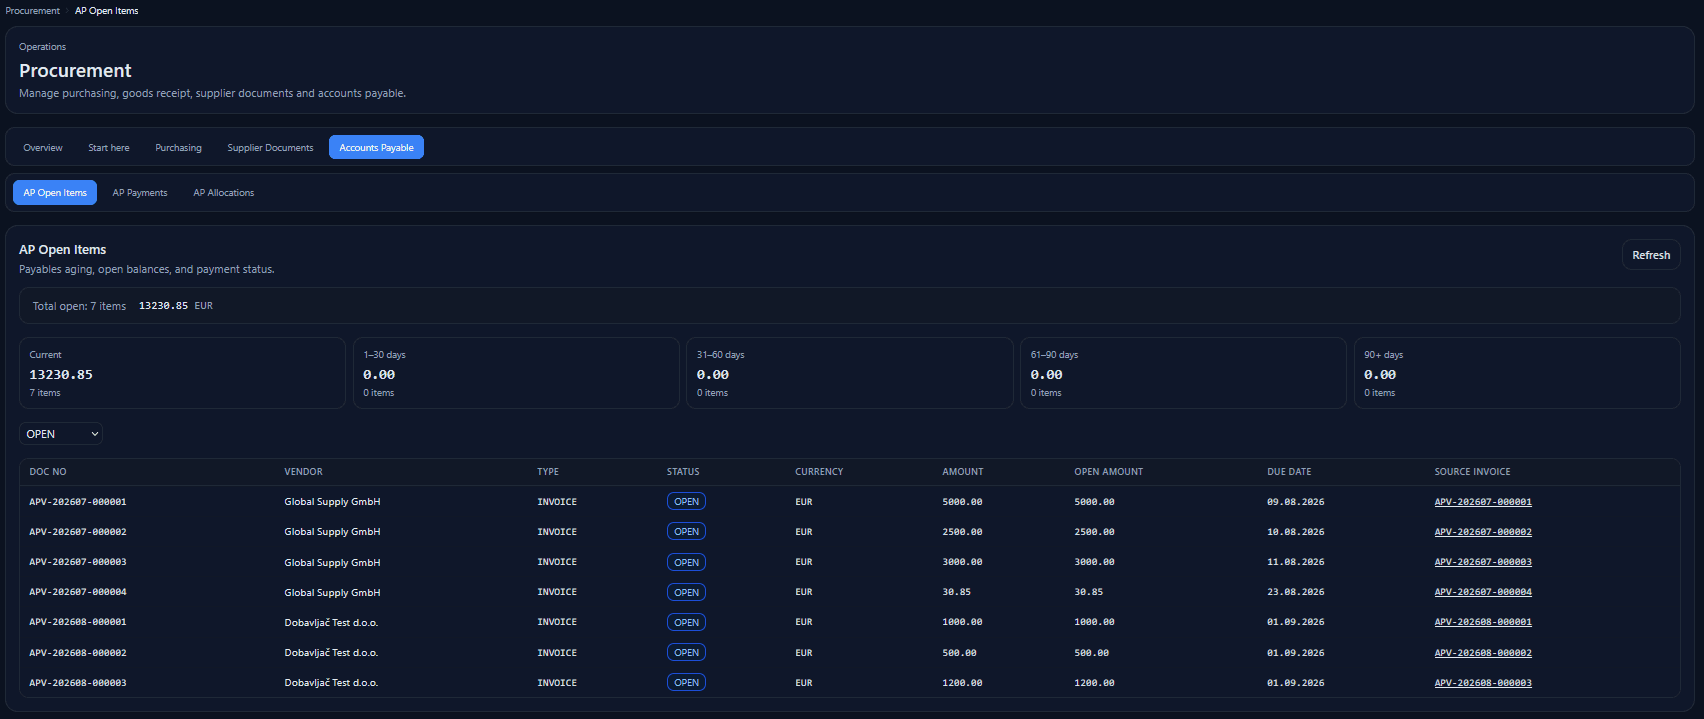The image size is (1704, 719).
Task: Open source invoice APV-202608-000001 link
Action: [1483, 622]
